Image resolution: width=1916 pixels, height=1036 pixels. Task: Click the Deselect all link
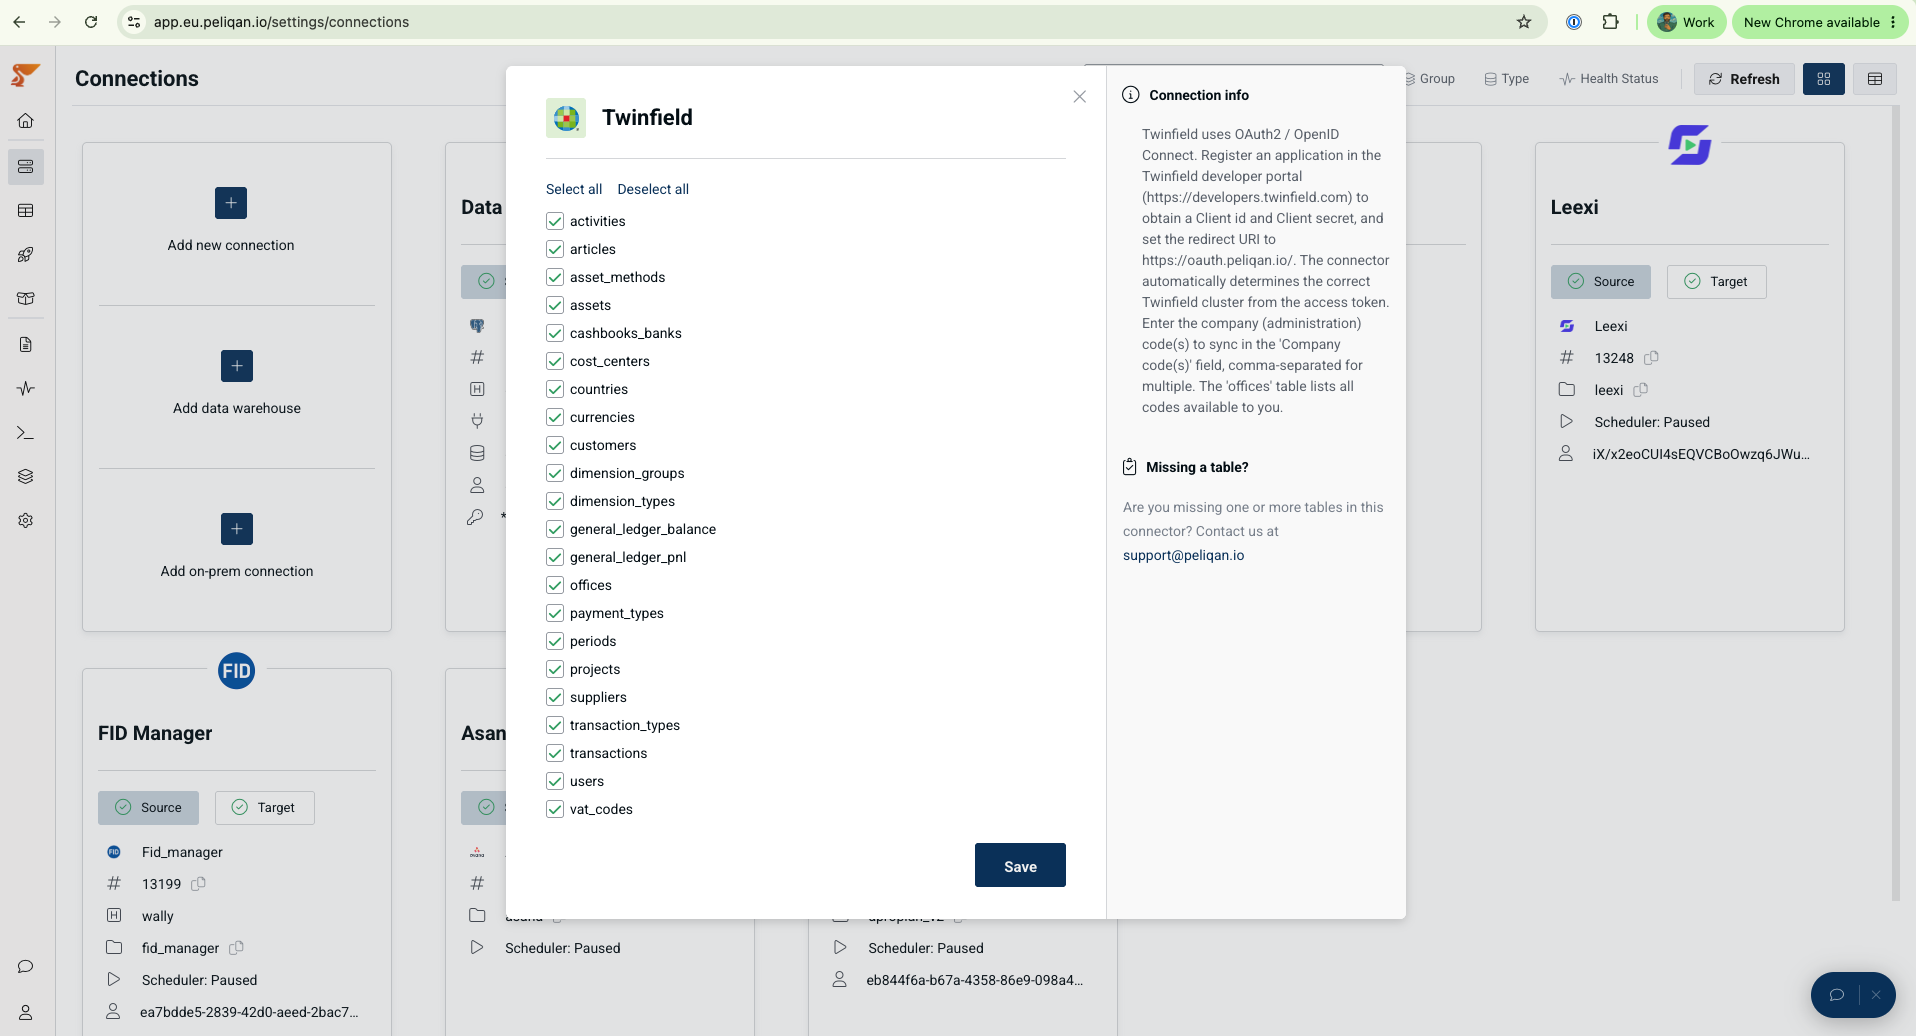[653, 189]
